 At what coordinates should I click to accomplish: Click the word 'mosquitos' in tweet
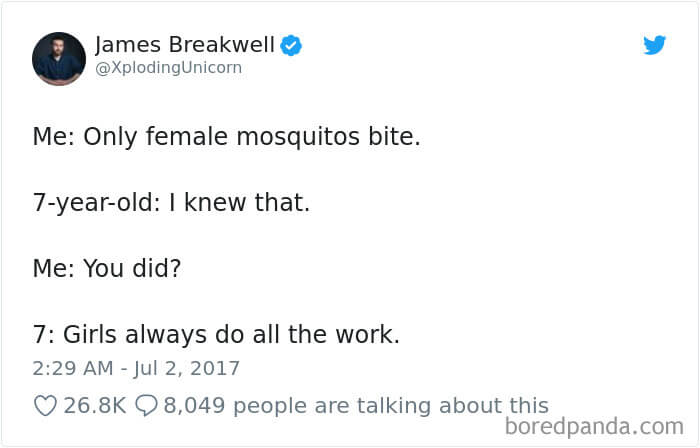298,137
